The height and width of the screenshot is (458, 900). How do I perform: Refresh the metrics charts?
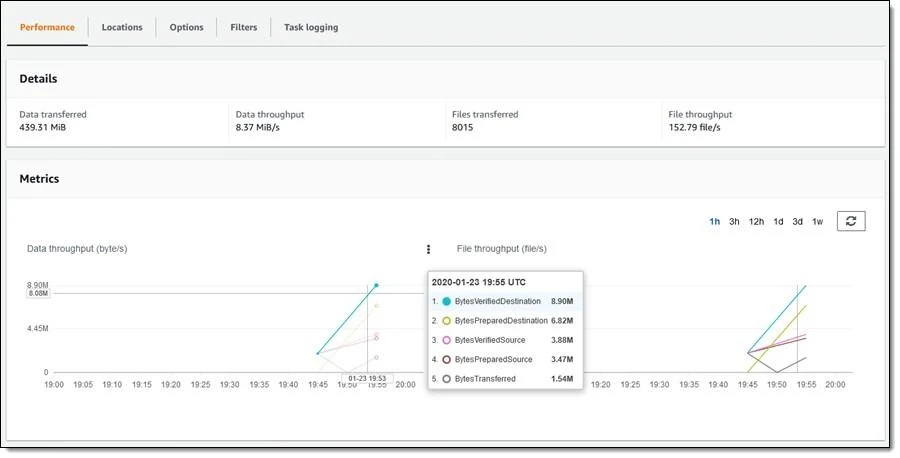pyautogui.click(x=851, y=221)
